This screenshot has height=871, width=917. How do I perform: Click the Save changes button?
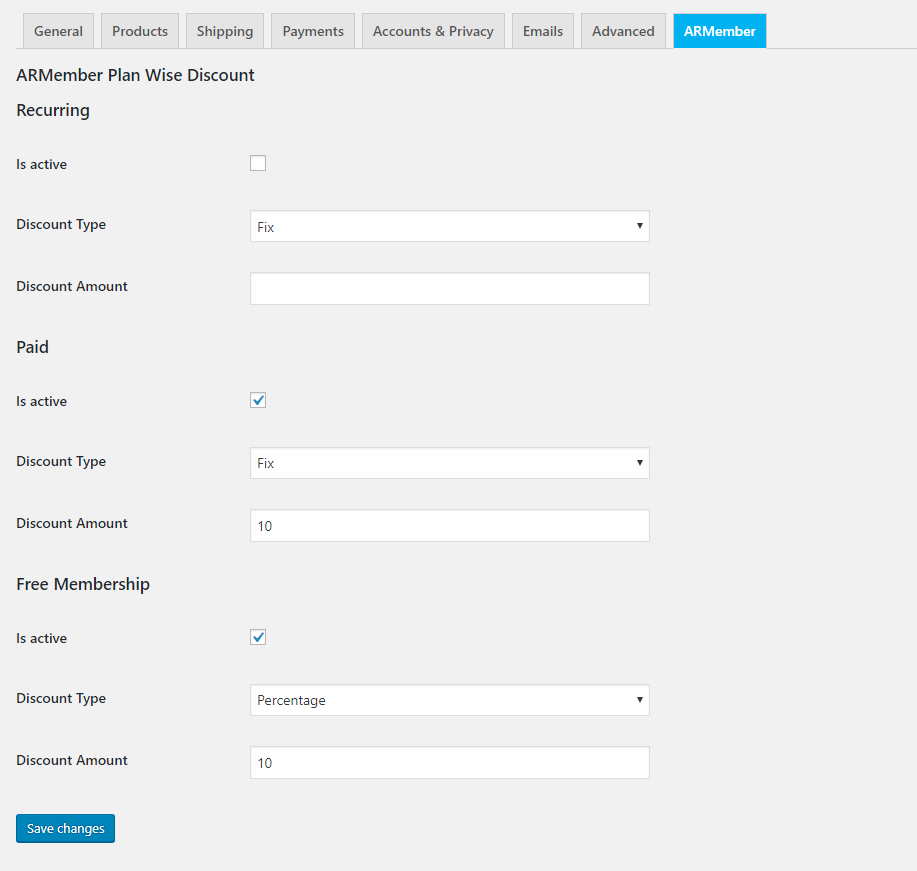point(66,828)
